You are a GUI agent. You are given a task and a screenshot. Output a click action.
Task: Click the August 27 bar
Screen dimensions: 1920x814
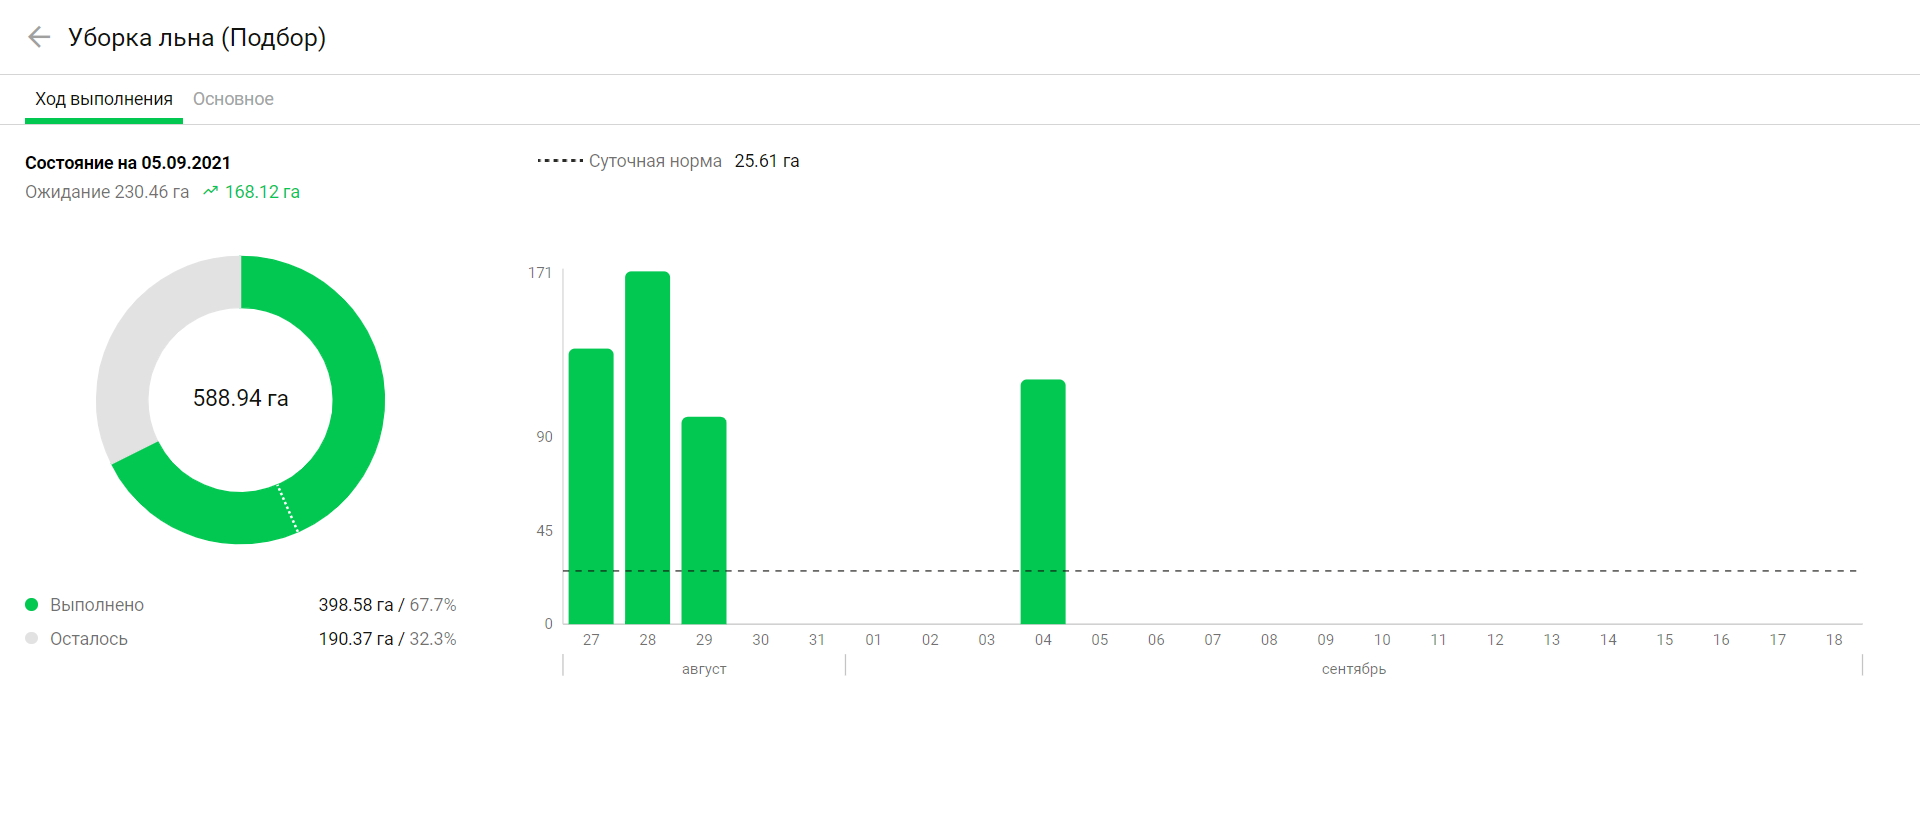tap(591, 486)
